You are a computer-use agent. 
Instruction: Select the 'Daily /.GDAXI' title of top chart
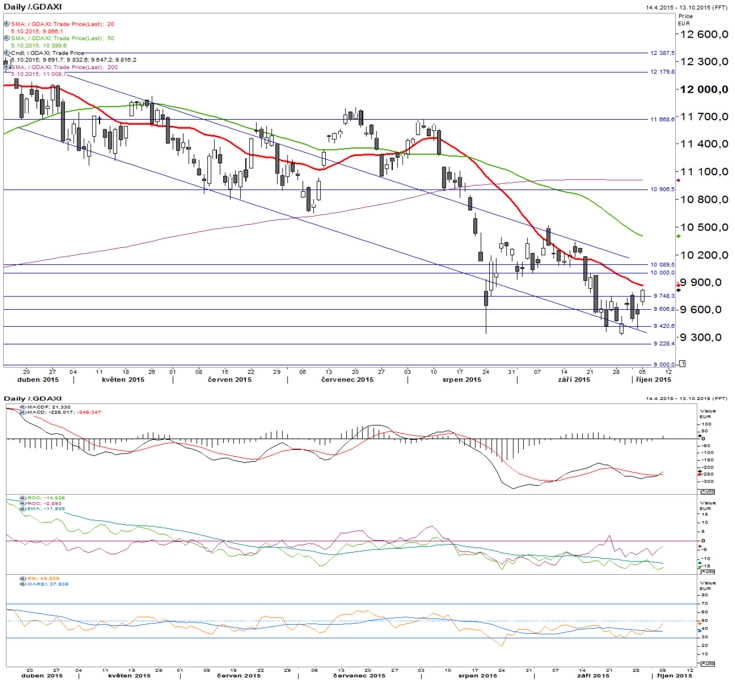pos(32,7)
